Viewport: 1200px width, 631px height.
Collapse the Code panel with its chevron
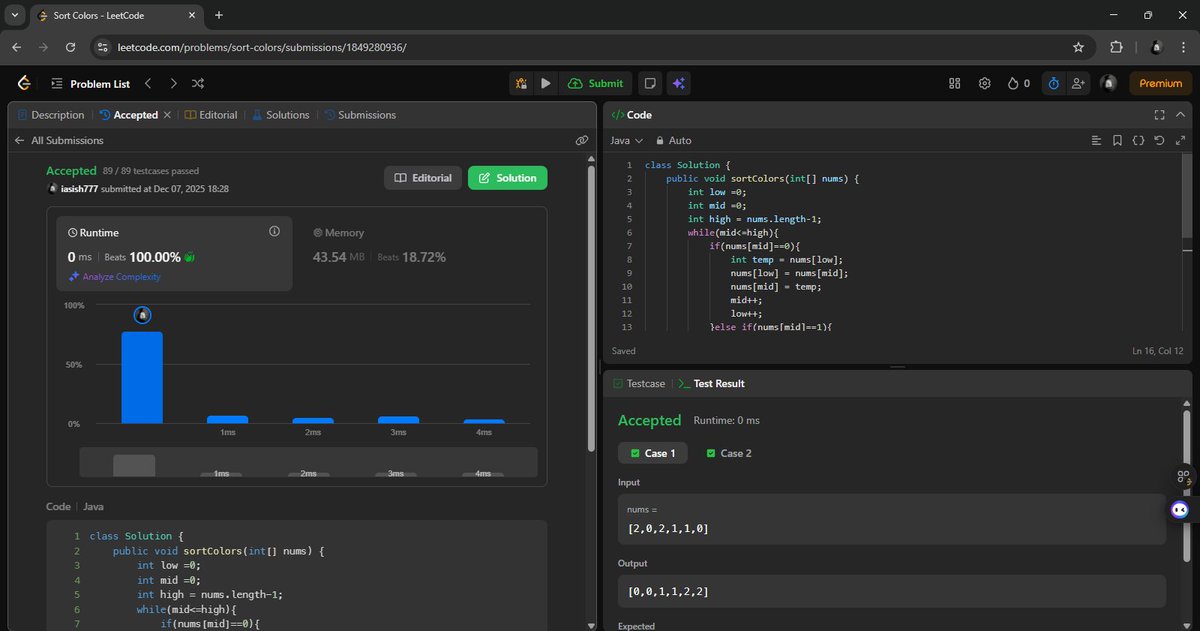[x=1180, y=114]
